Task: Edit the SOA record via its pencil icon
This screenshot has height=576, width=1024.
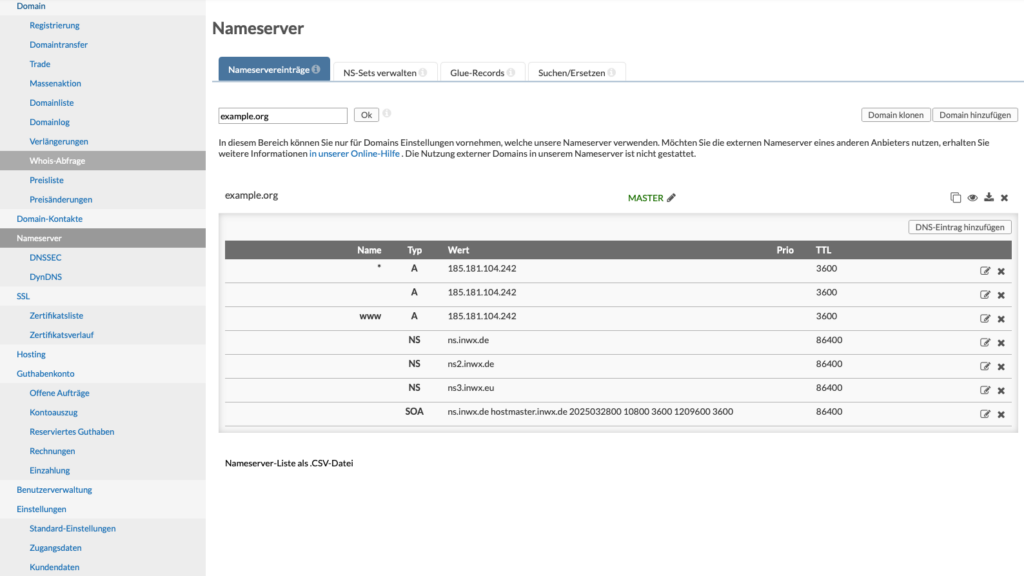Action: tap(985, 413)
